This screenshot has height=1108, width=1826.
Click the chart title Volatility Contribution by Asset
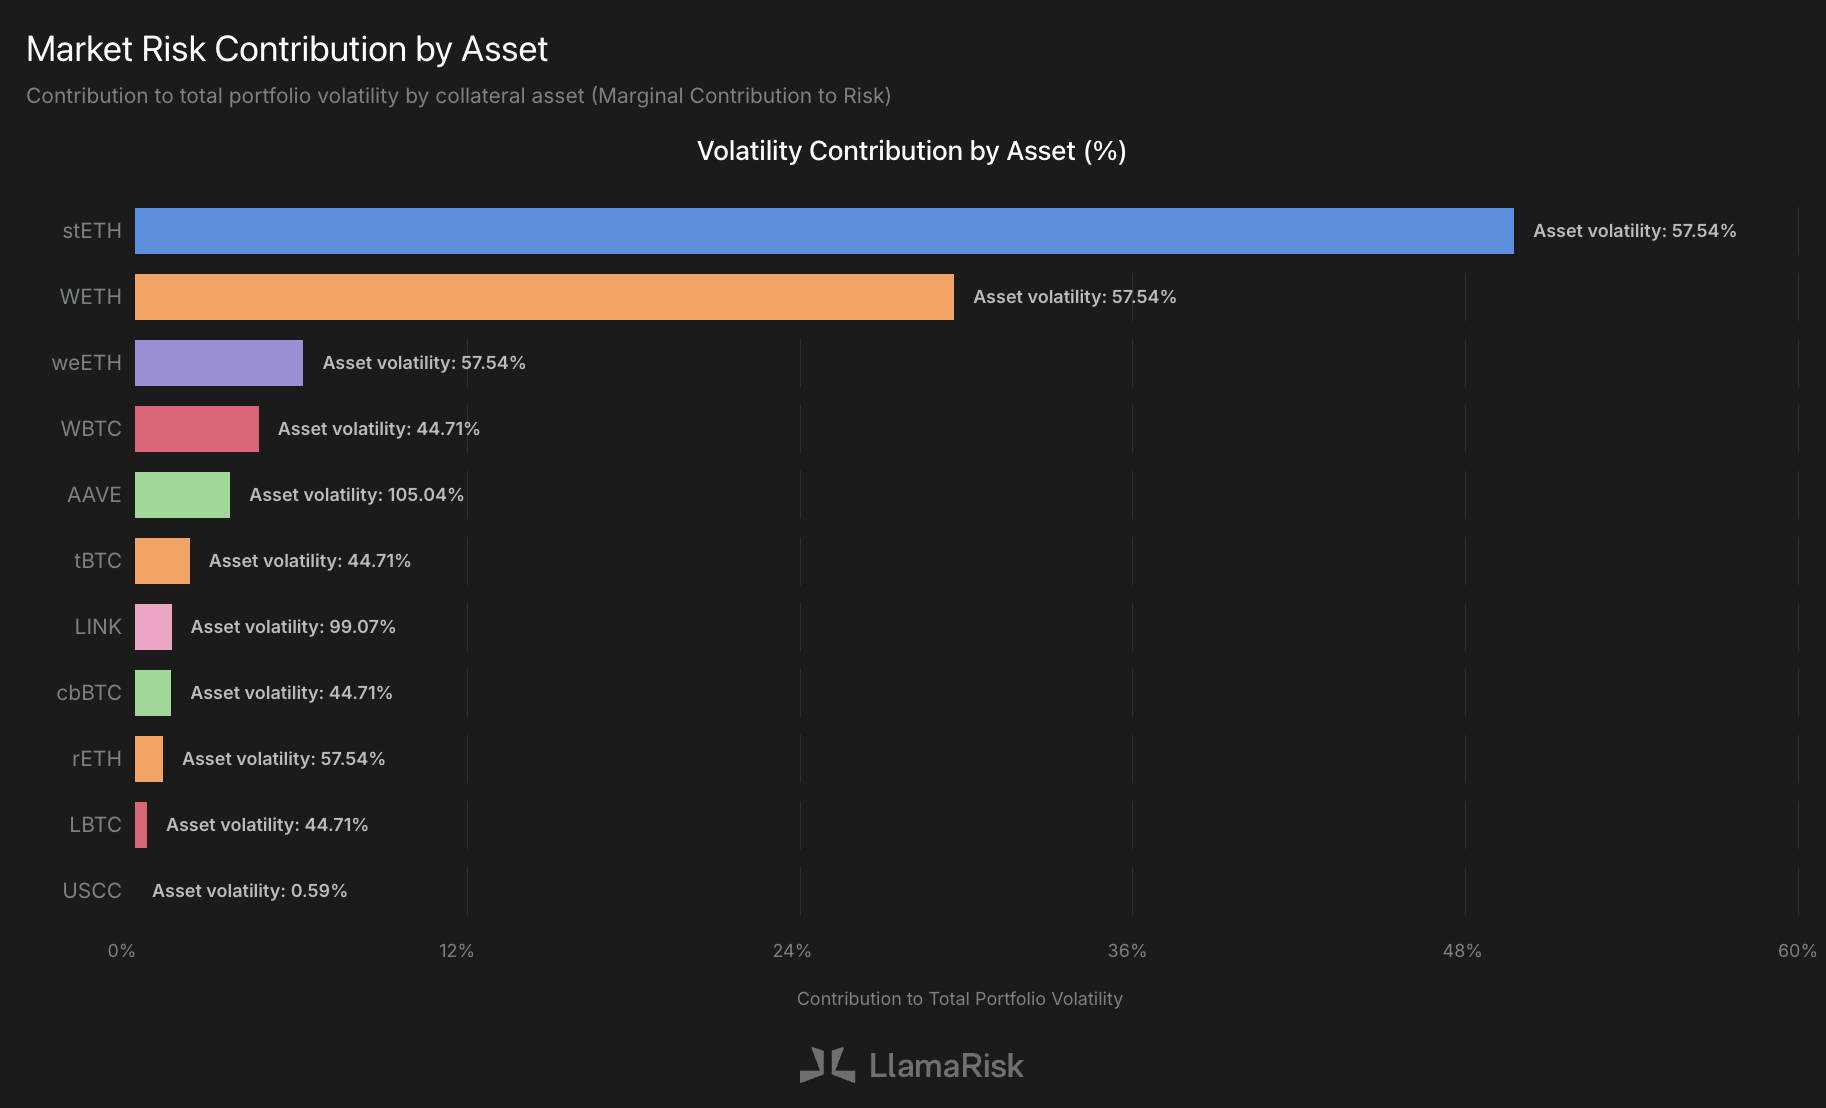tap(911, 151)
